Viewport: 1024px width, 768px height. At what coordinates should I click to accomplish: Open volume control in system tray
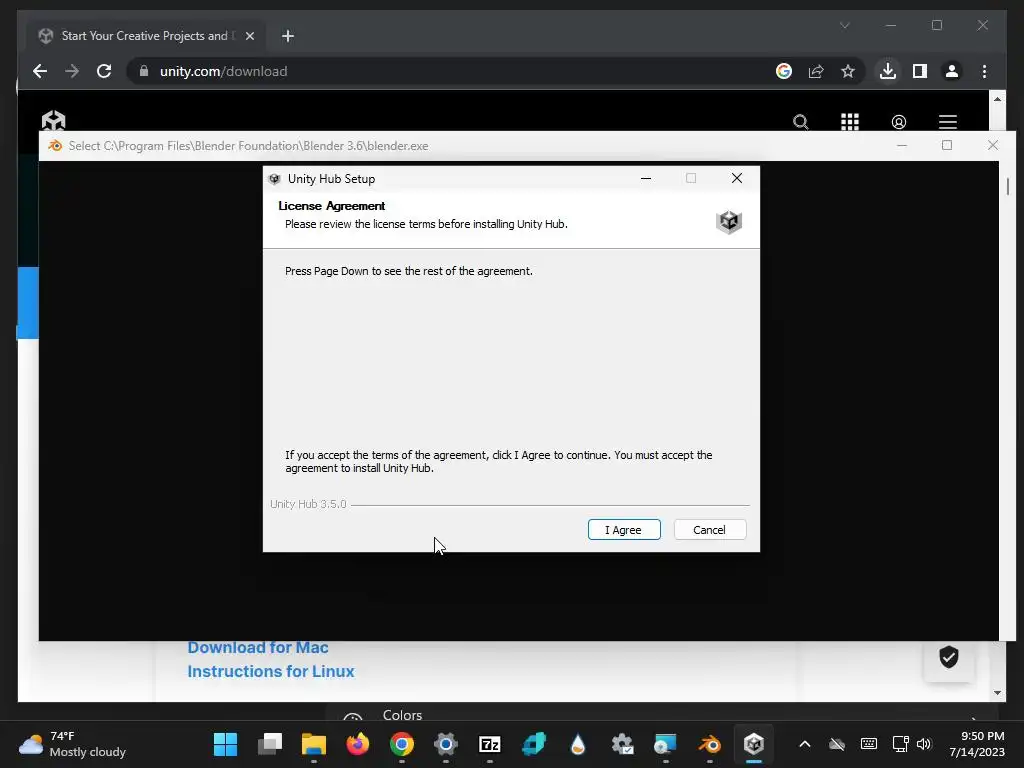click(x=924, y=744)
